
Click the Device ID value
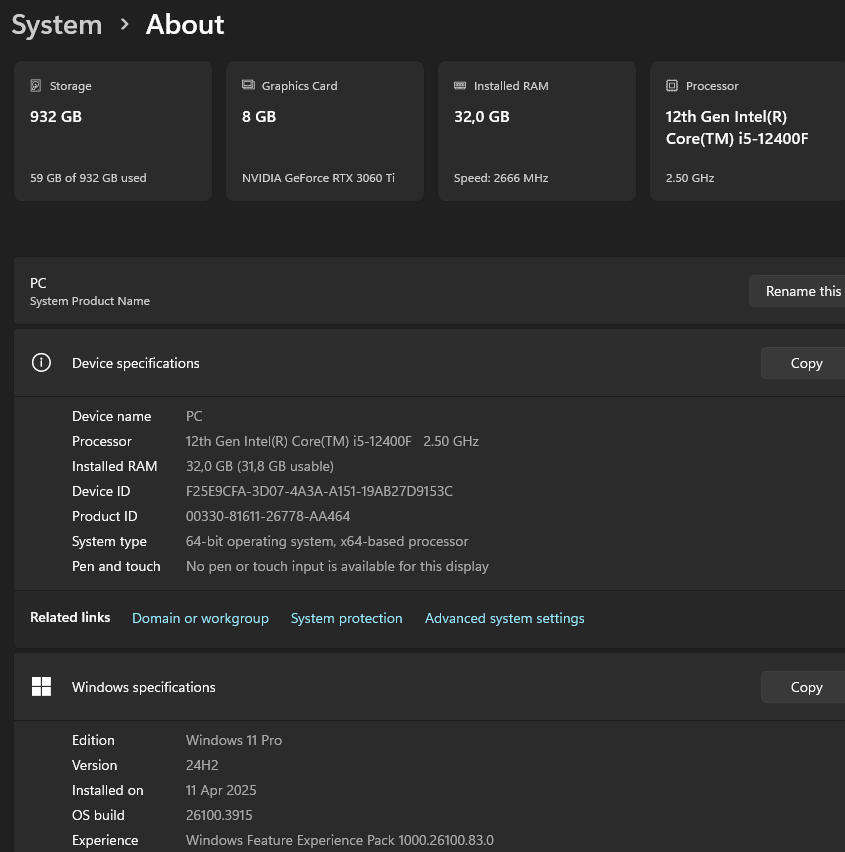click(x=319, y=491)
